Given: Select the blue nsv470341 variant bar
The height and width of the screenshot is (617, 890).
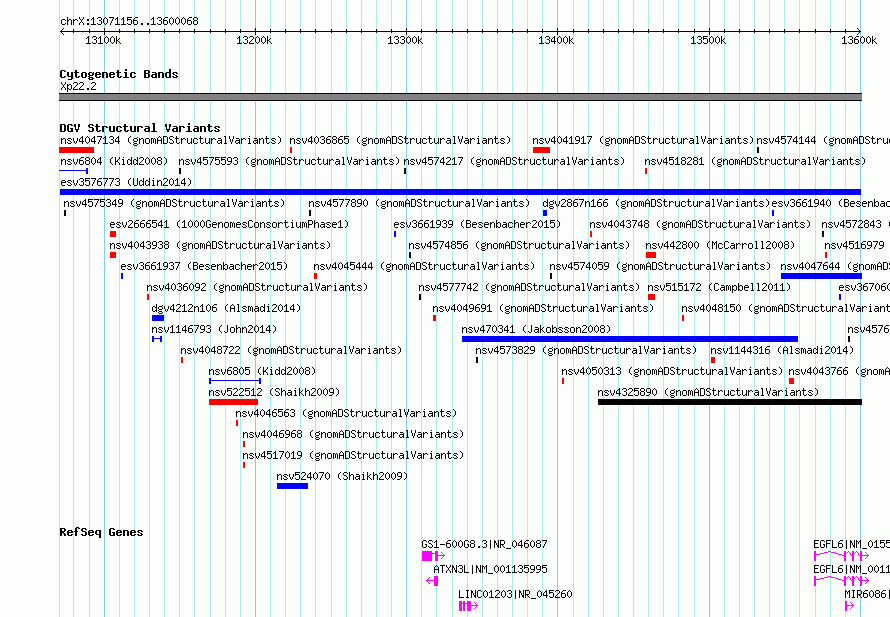Looking at the screenshot, I should click(x=630, y=339).
